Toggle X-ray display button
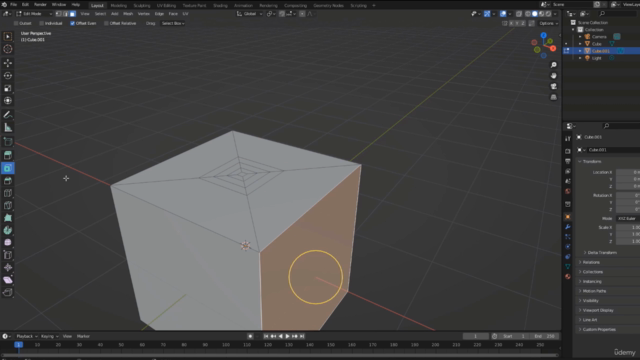Image resolution: width=640 pixels, height=360 pixels. tap(519, 14)
